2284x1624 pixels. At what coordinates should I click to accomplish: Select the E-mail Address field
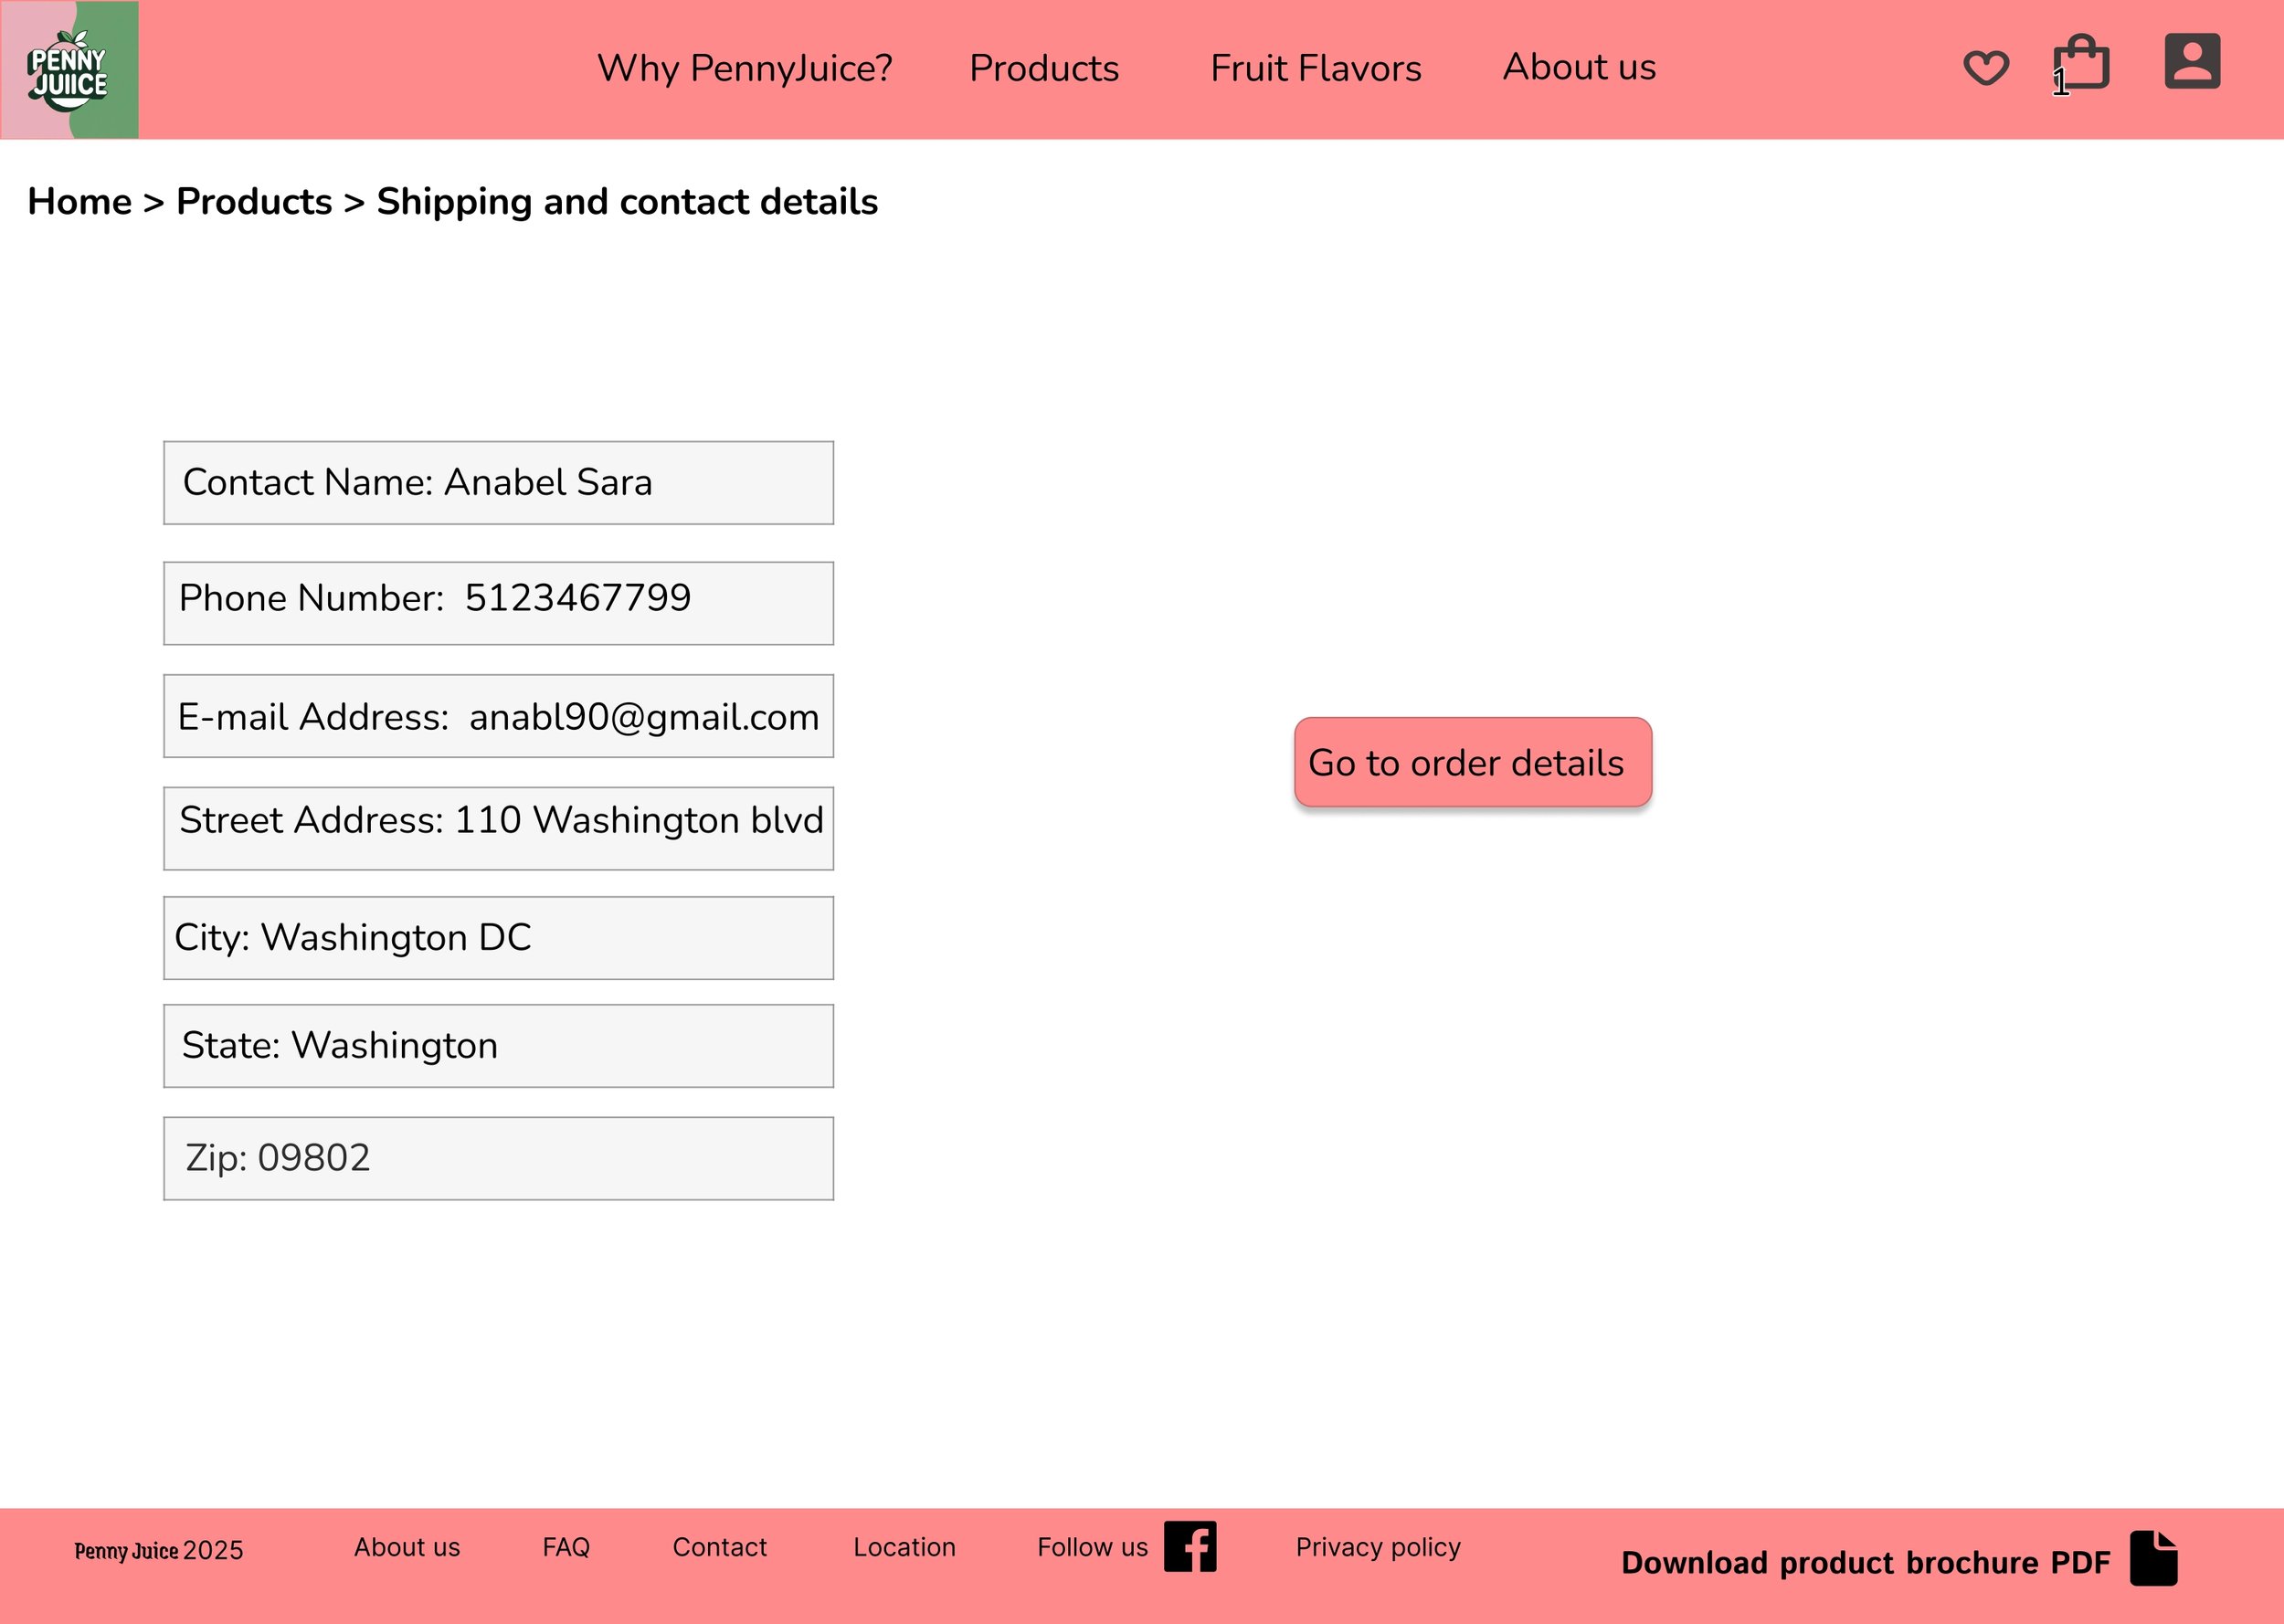click(498, 716)
